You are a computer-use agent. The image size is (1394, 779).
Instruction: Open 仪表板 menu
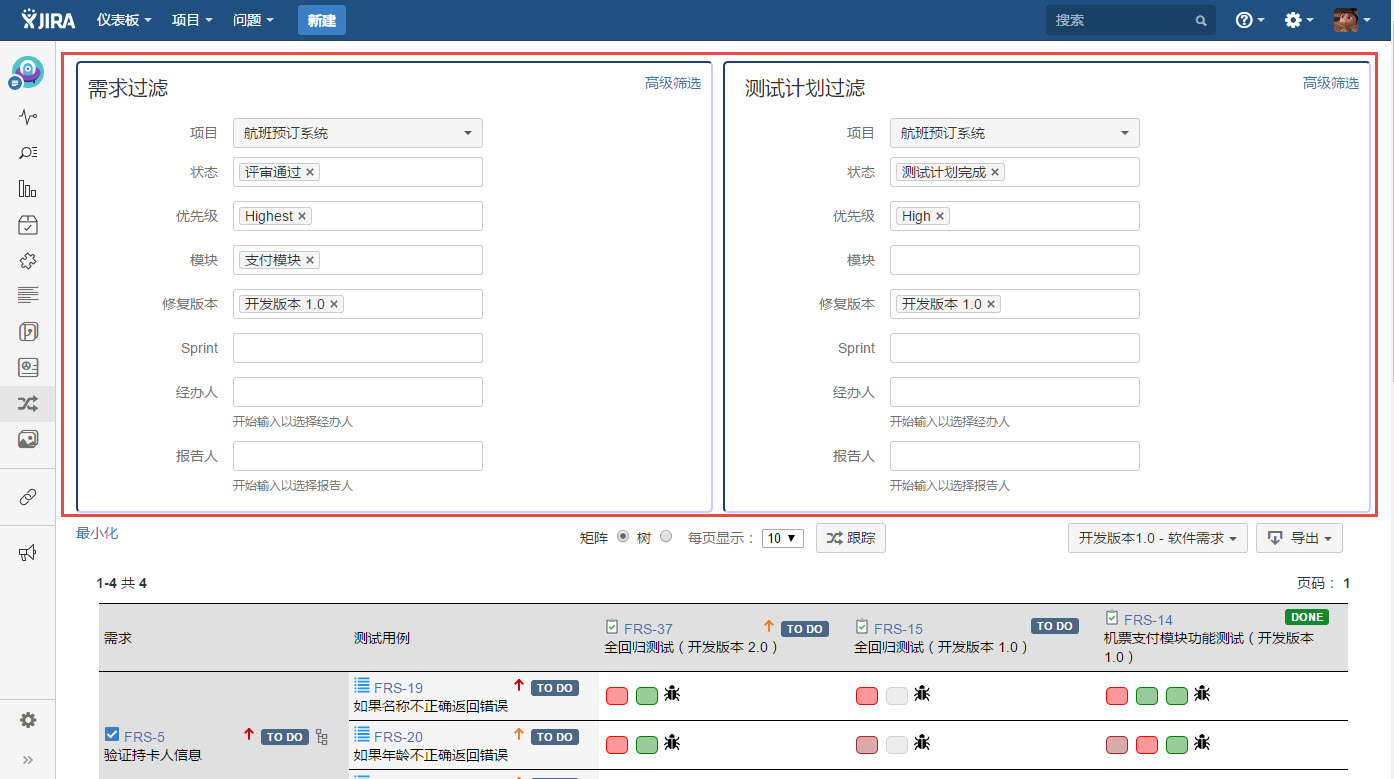point(124,20)
